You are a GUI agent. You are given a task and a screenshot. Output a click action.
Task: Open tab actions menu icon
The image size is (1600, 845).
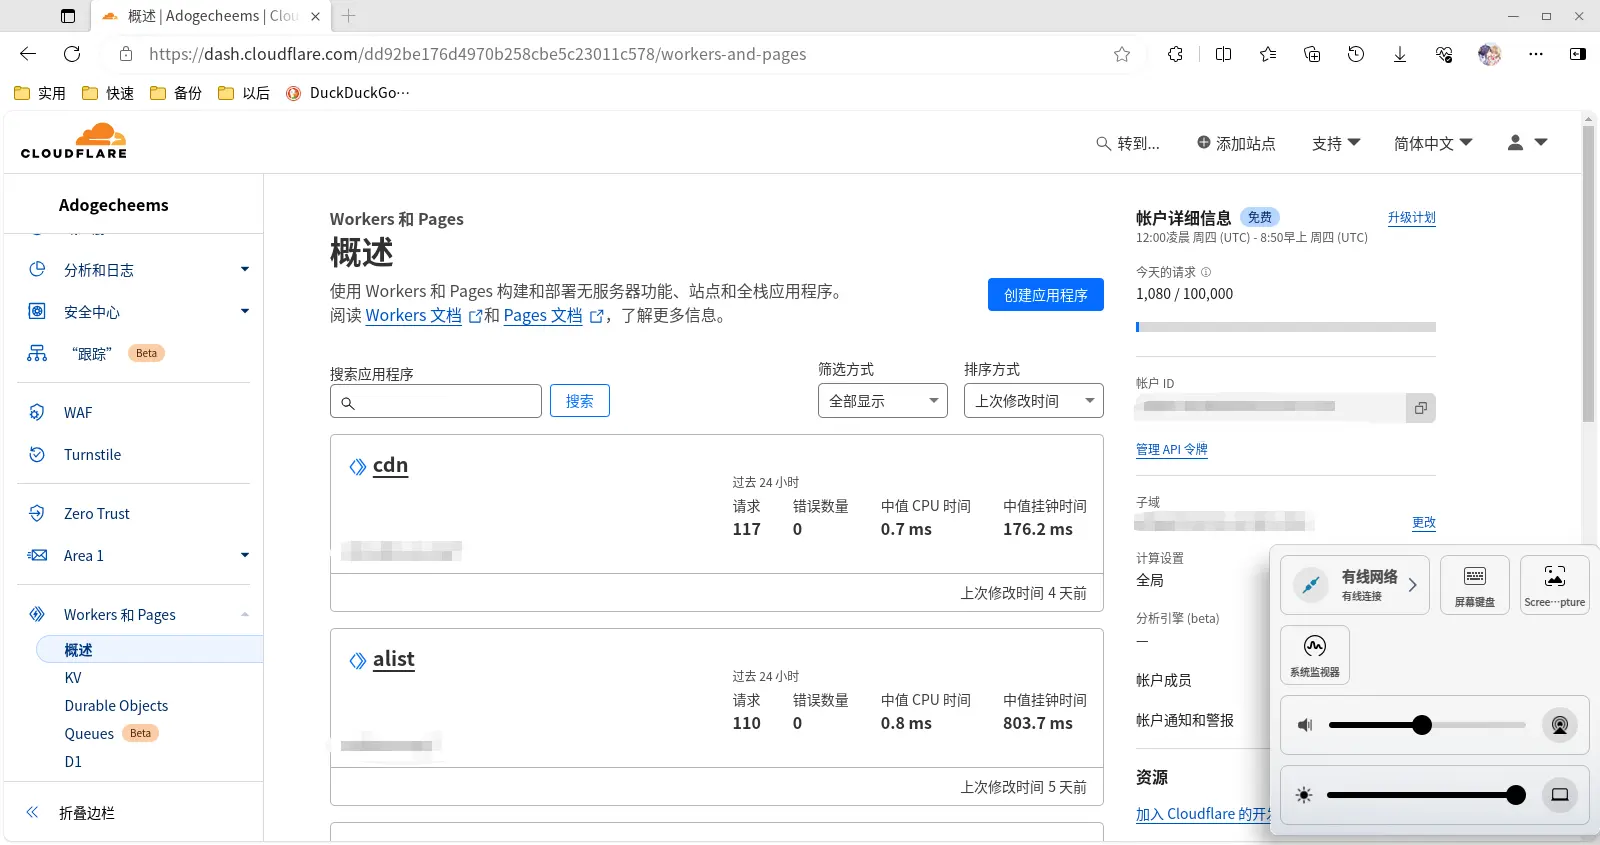click(68, 16)
